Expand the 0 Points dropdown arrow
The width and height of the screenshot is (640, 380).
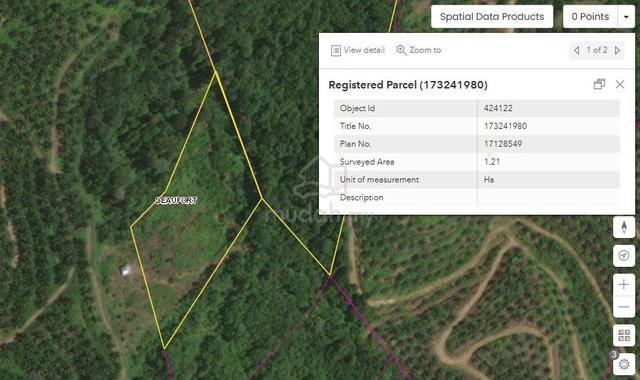[626, 17]
